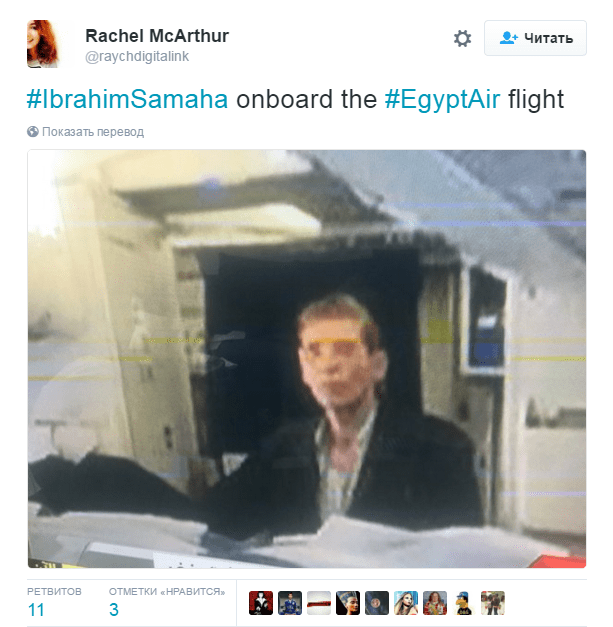Click the follow person-plus icon in Читать button
Screen dimensions: 613x627
[508, 38]
